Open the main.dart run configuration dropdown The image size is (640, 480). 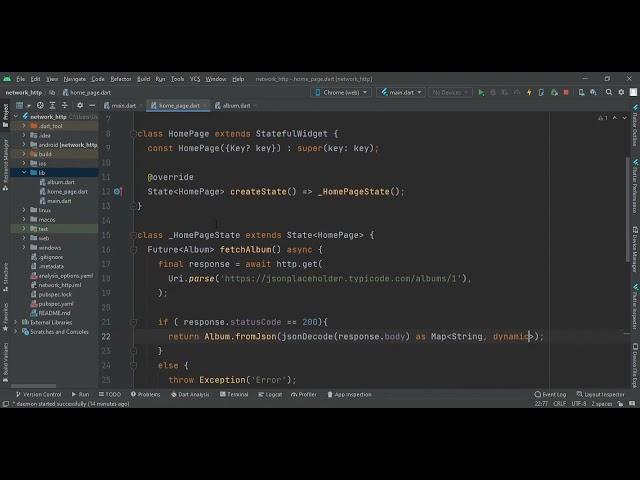401,93
